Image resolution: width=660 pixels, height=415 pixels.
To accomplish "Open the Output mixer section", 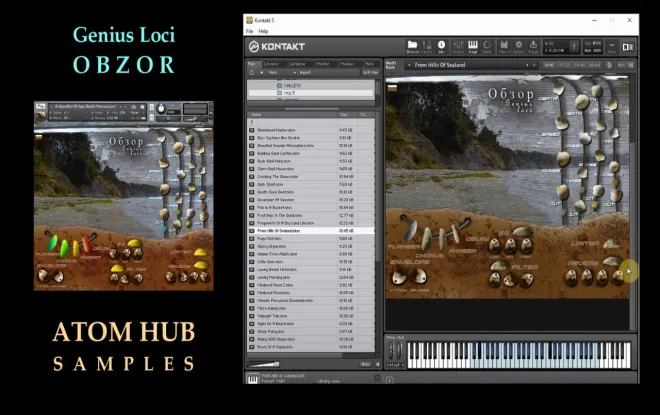I will (458, 47).
